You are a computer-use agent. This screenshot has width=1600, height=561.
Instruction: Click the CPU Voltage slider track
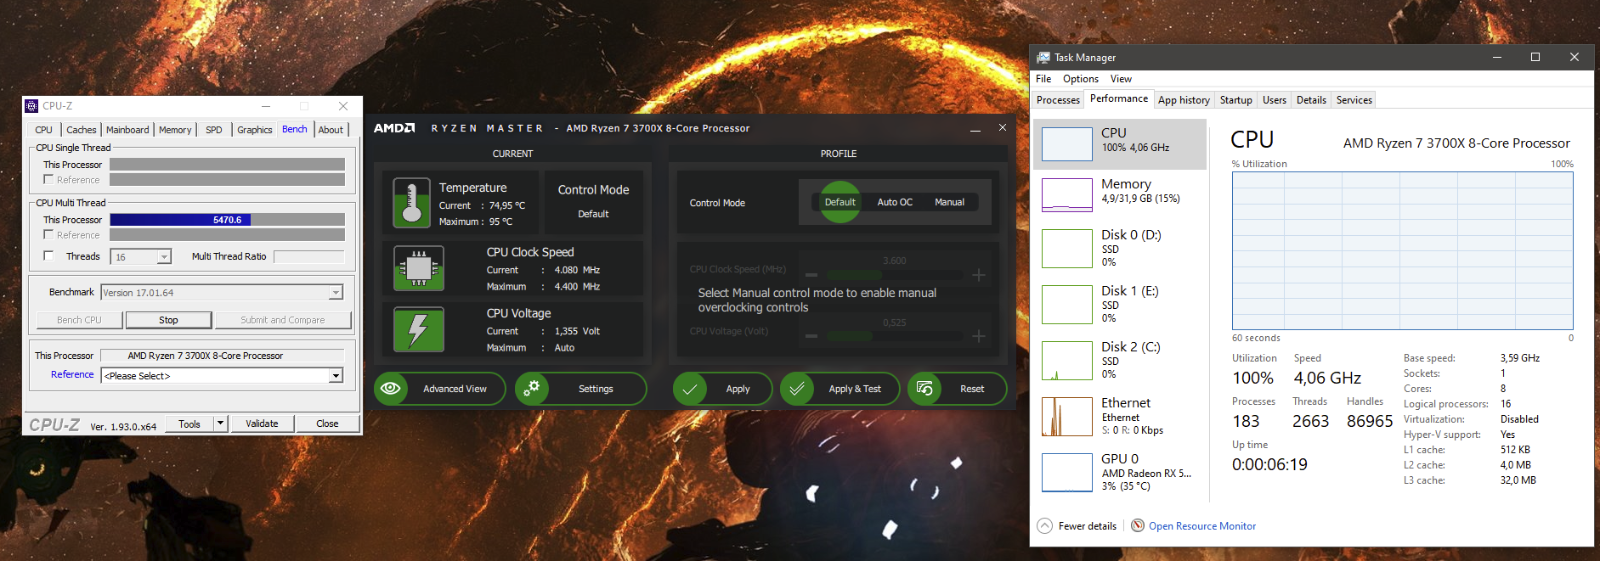point(894,336)
